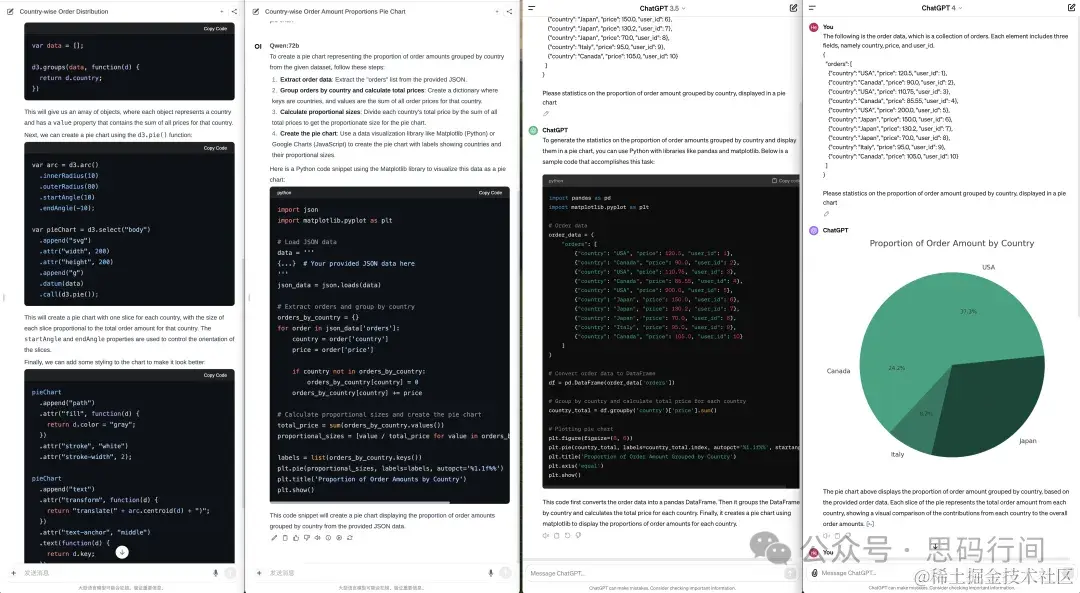Image resolution: width=1080 pixels, height=593 pixels.
Task: Click thumbs-down icon under ChatGPT 3.5 response
Action: point(578,535)
